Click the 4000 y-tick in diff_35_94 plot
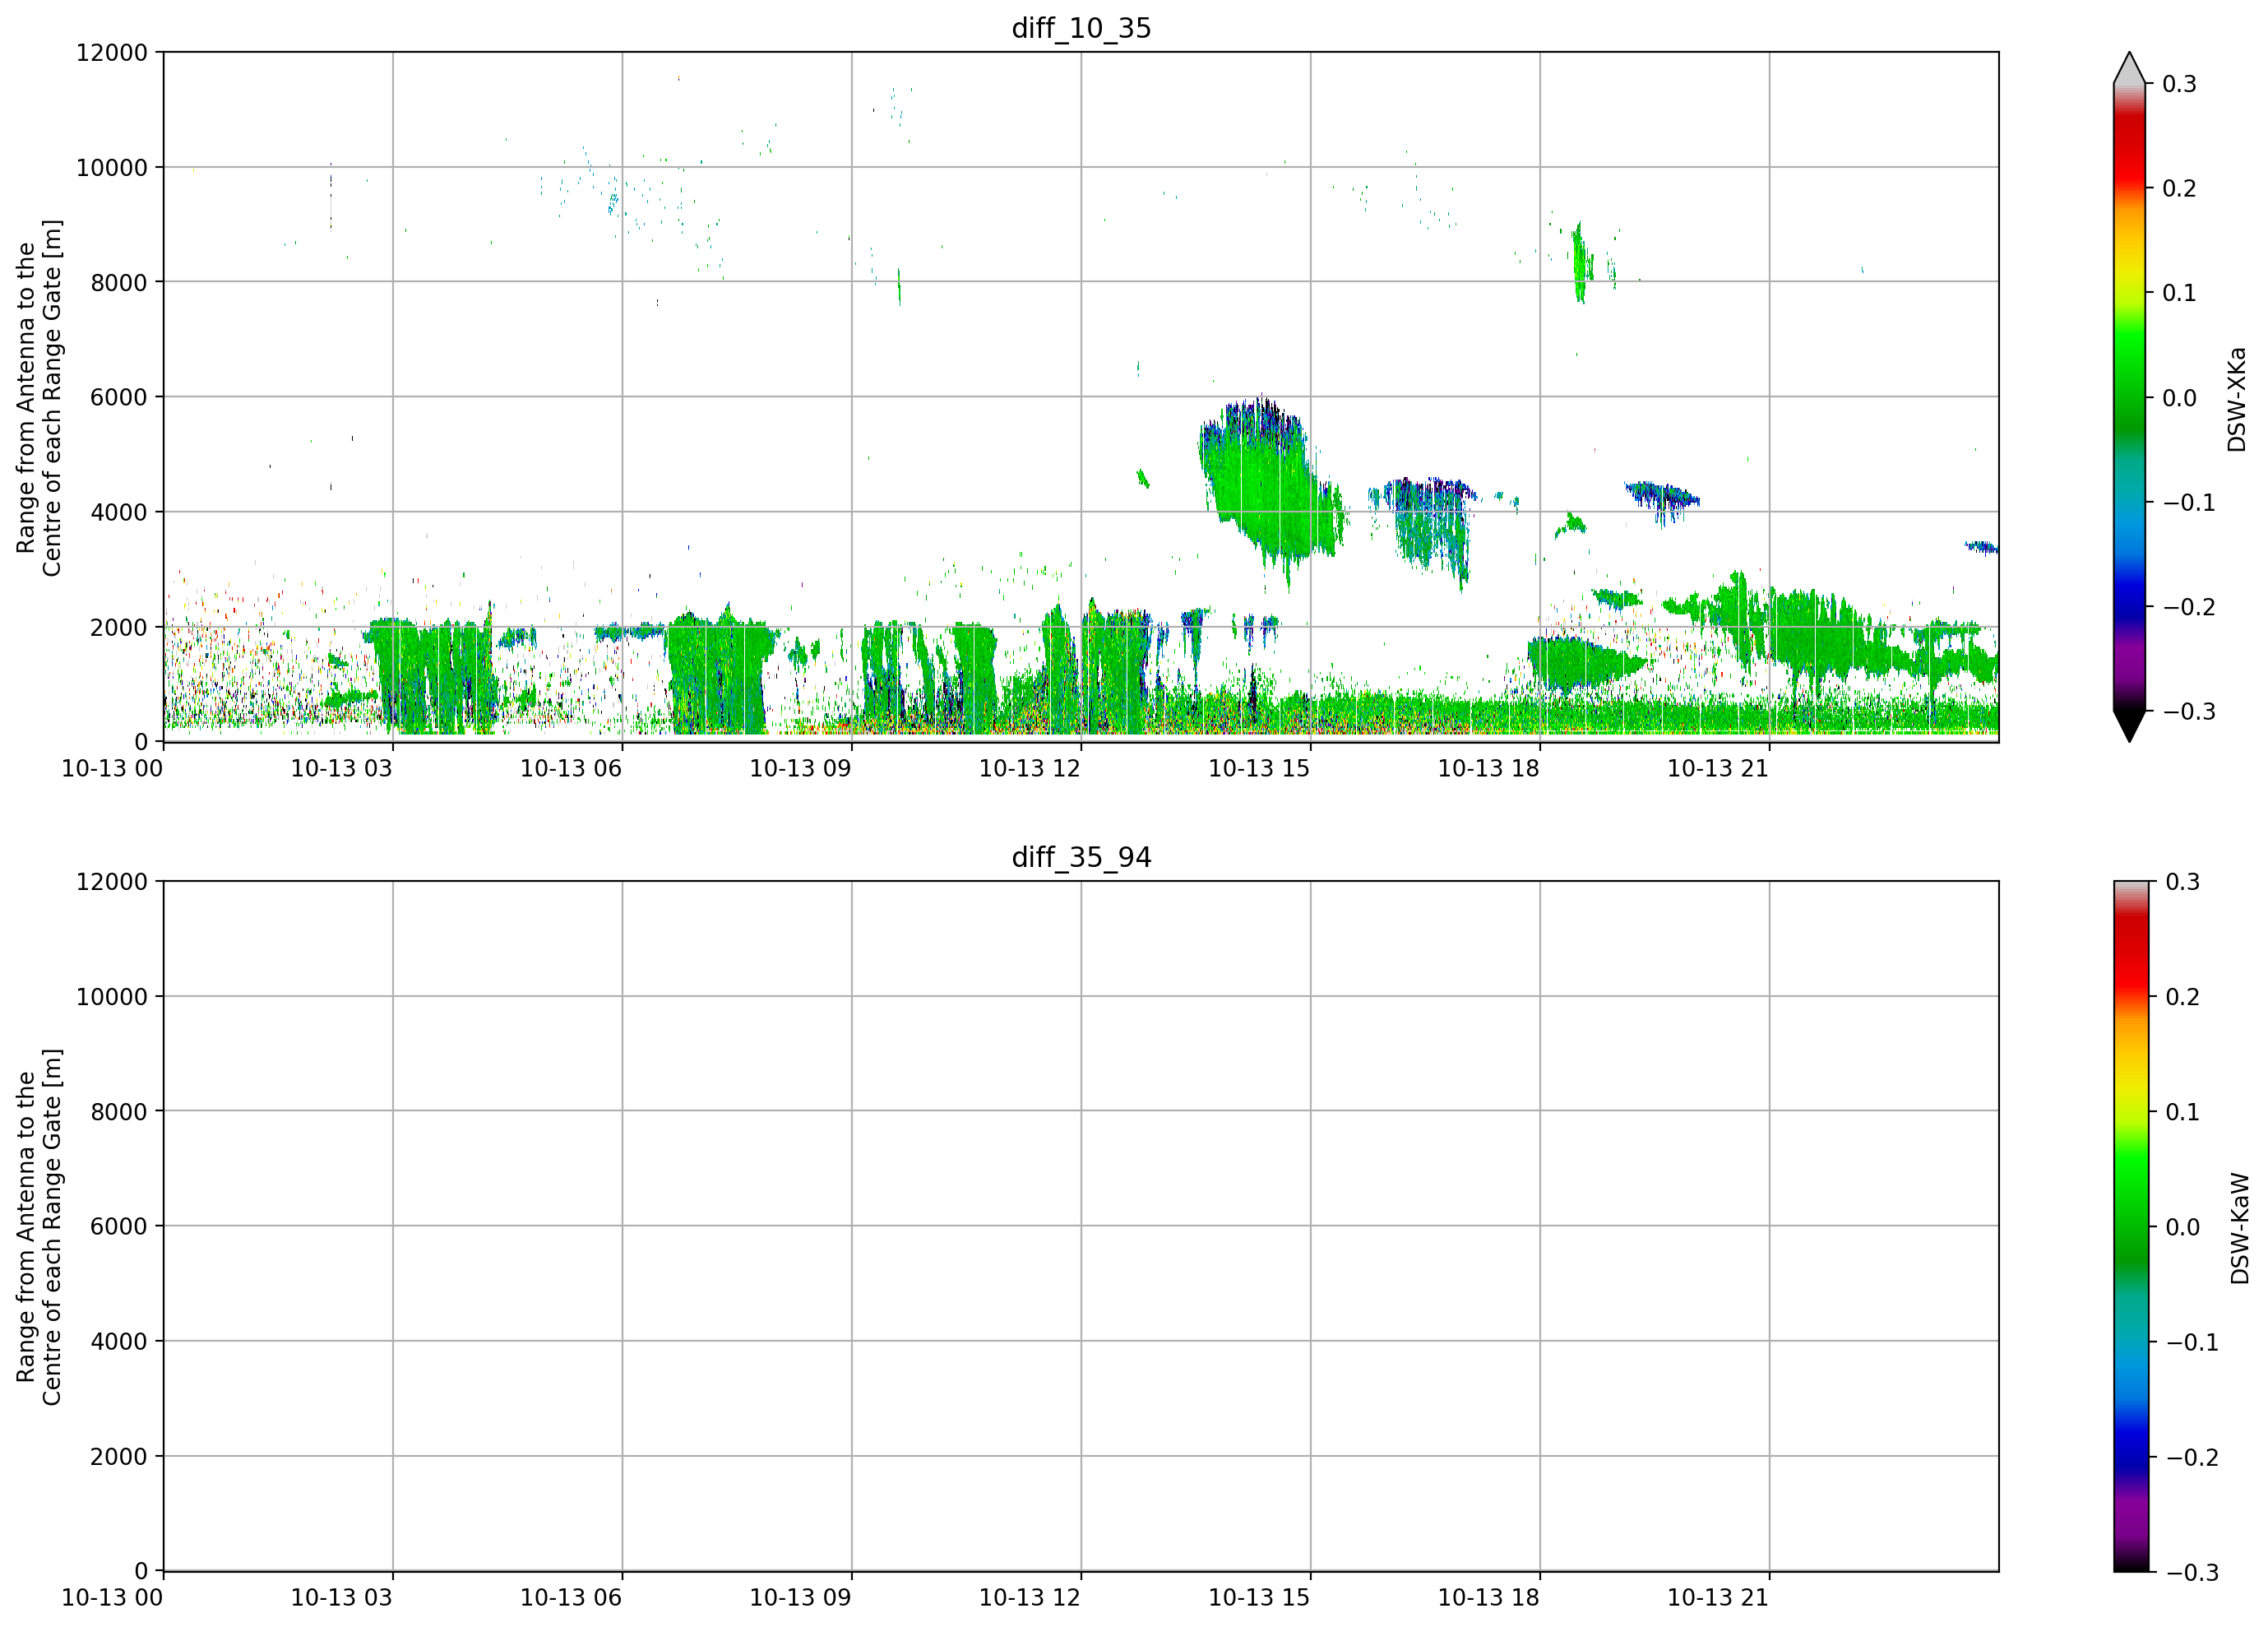Image resolution: width=2268 pixels, height=1627 pixels. [x=119, y=1341]
